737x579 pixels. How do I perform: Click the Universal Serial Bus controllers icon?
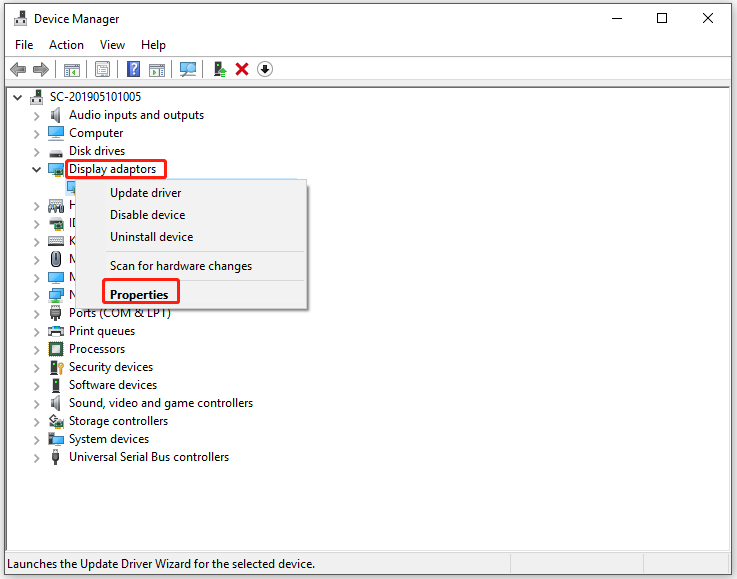pyautogui.click(x=55, y=457)
